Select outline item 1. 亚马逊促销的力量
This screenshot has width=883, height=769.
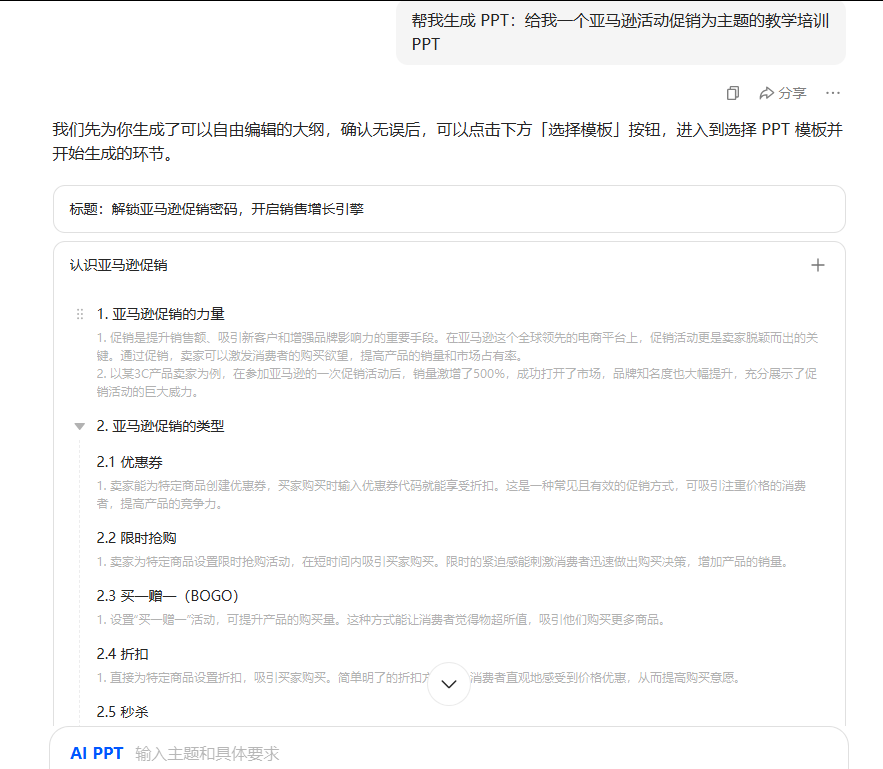pos(160,314)
